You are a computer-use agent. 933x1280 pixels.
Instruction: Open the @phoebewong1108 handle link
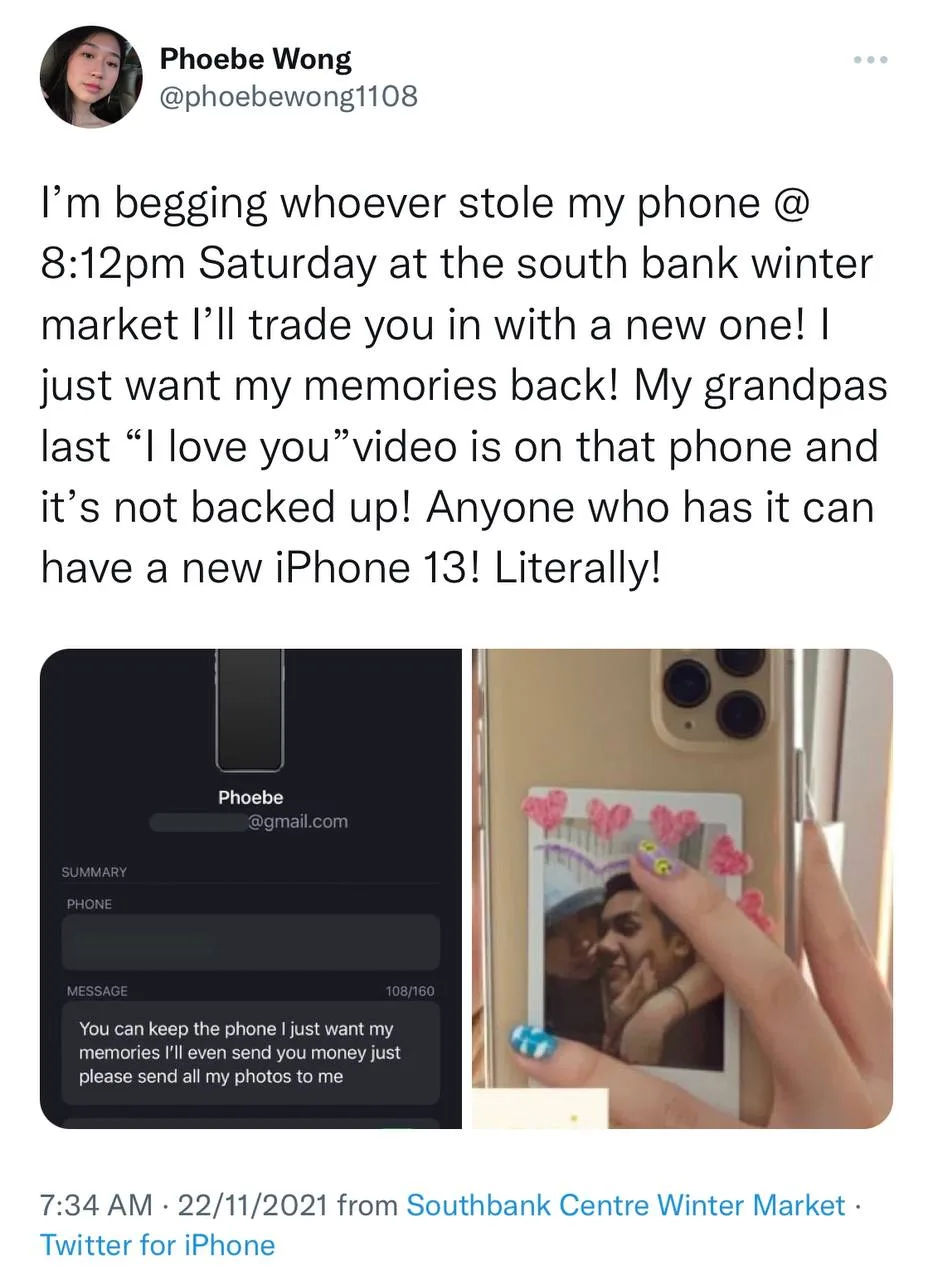click(x=289, y=96)
